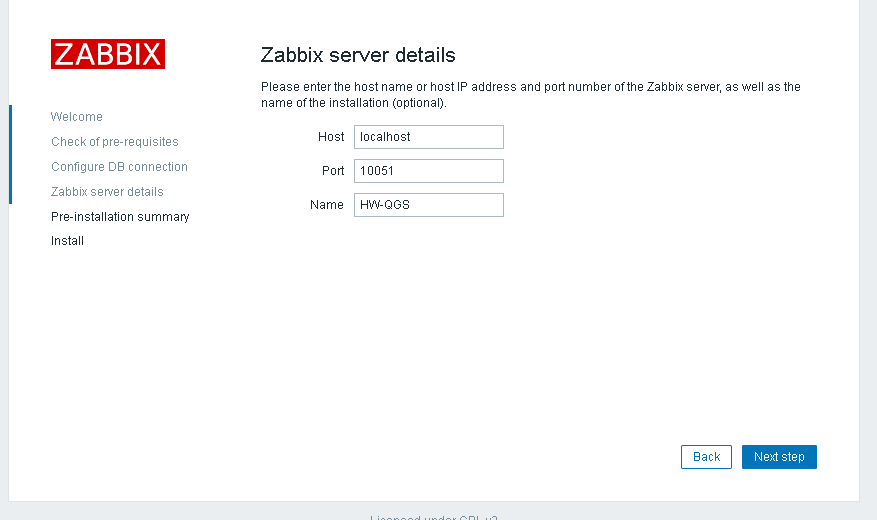Screen dimensions: 877x520
Task: Click the red ZABBIX logo
Action: [108, 54]
